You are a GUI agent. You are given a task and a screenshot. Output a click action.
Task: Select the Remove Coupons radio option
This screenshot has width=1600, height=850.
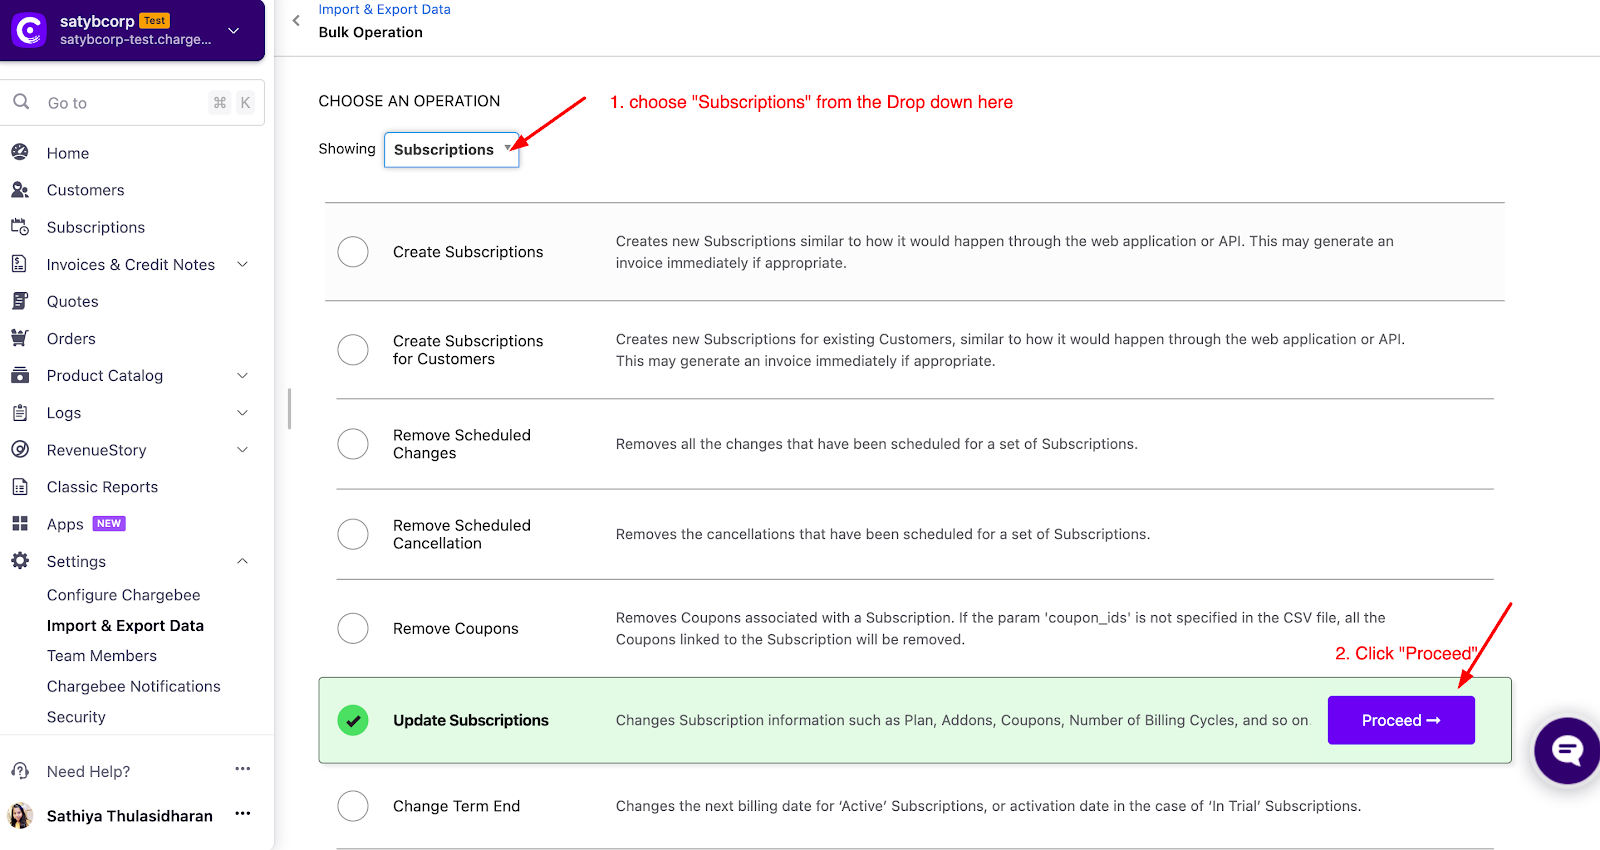pos(353,628)
